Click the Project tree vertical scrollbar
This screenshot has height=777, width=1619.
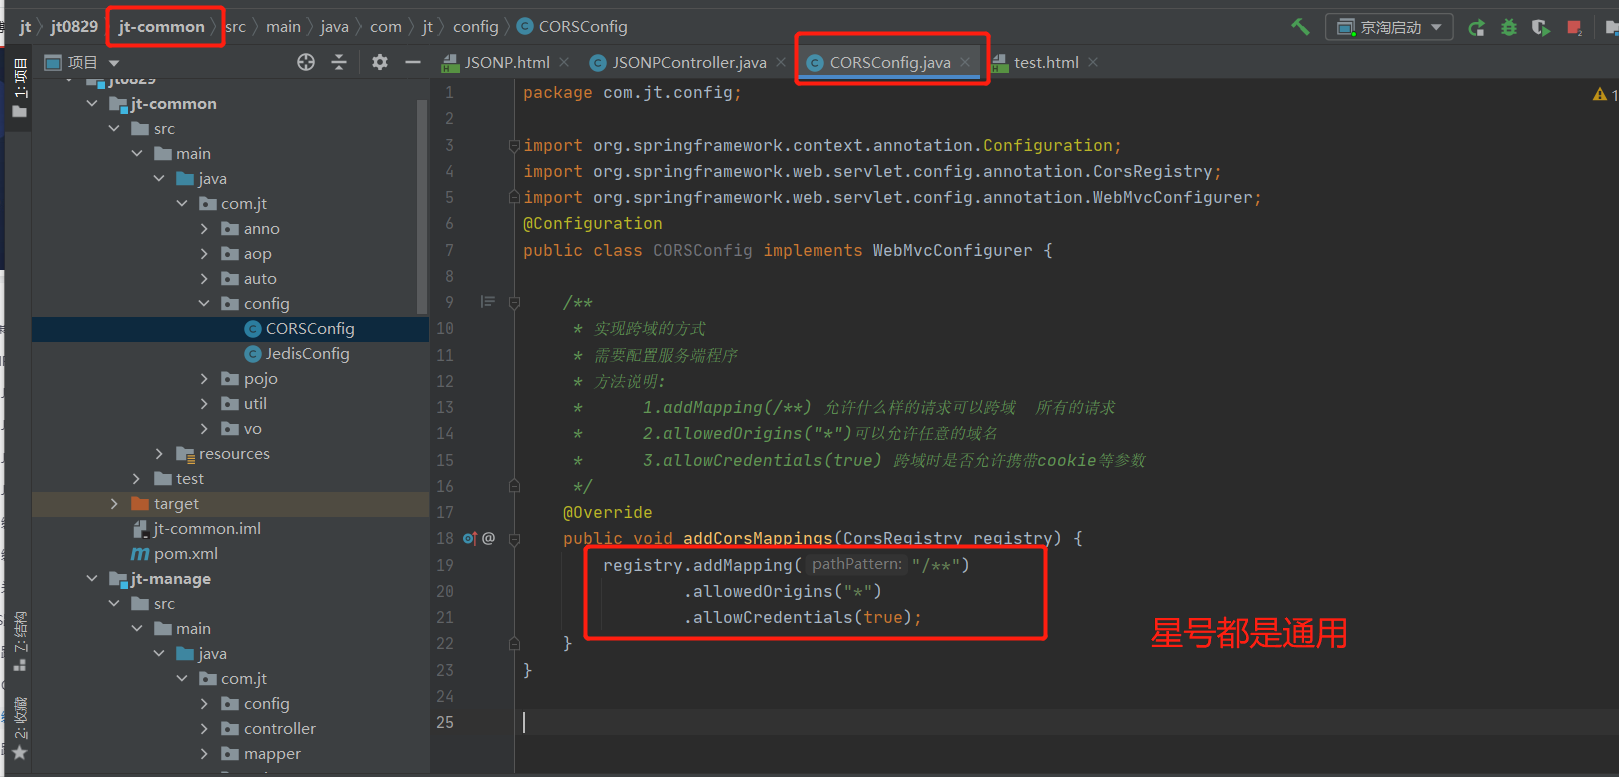pos(422,206)
